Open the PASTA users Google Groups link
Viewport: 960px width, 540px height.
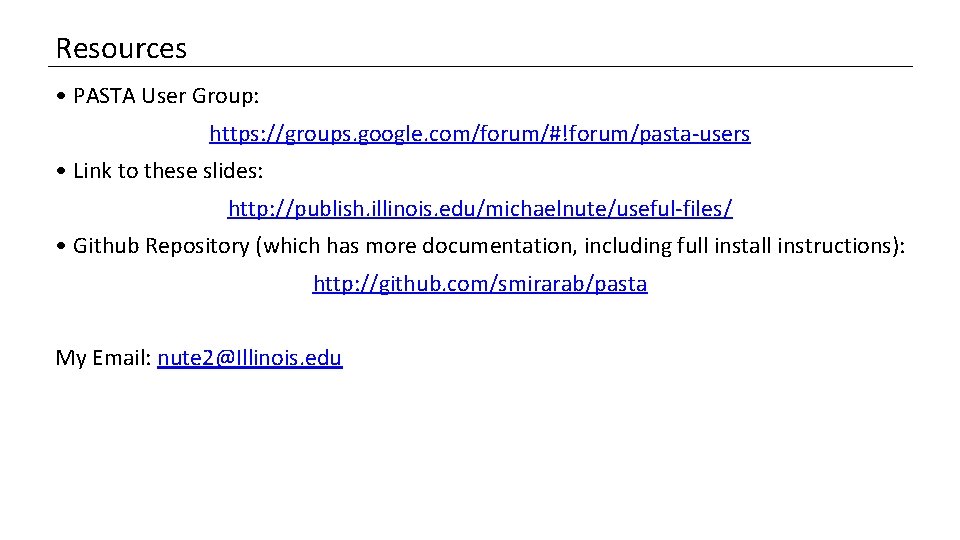[x=479, y=133]
